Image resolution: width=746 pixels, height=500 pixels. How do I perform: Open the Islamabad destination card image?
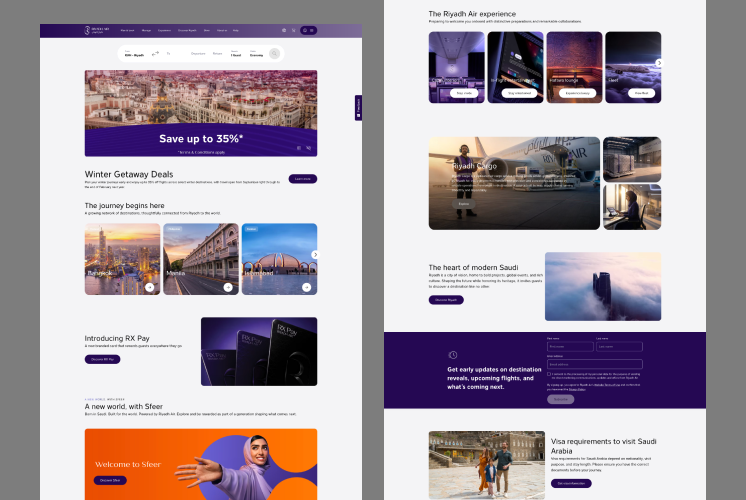point(279,259)
